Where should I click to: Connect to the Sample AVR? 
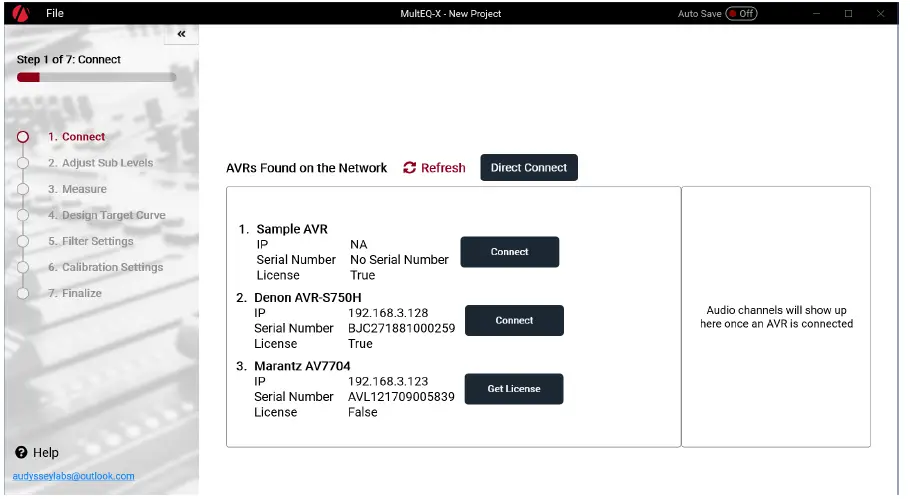tap(510, 252)
